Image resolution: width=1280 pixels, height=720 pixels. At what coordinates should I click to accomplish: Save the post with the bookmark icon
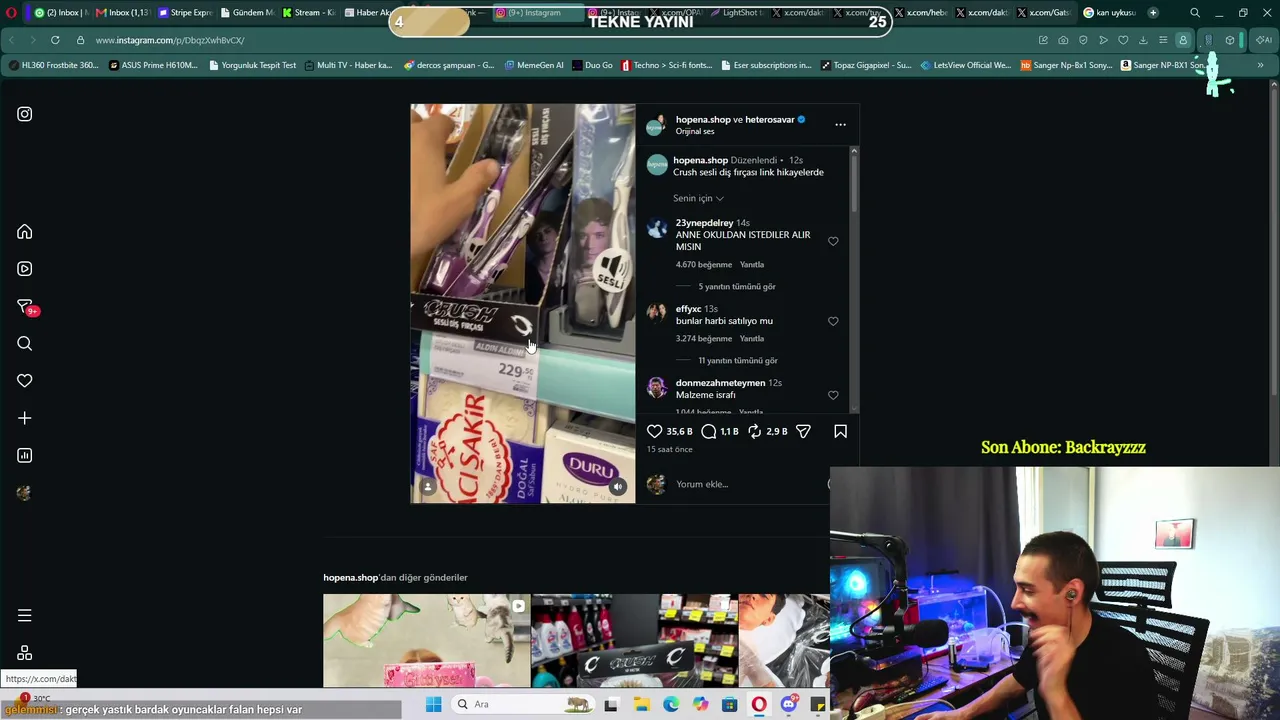840,431
